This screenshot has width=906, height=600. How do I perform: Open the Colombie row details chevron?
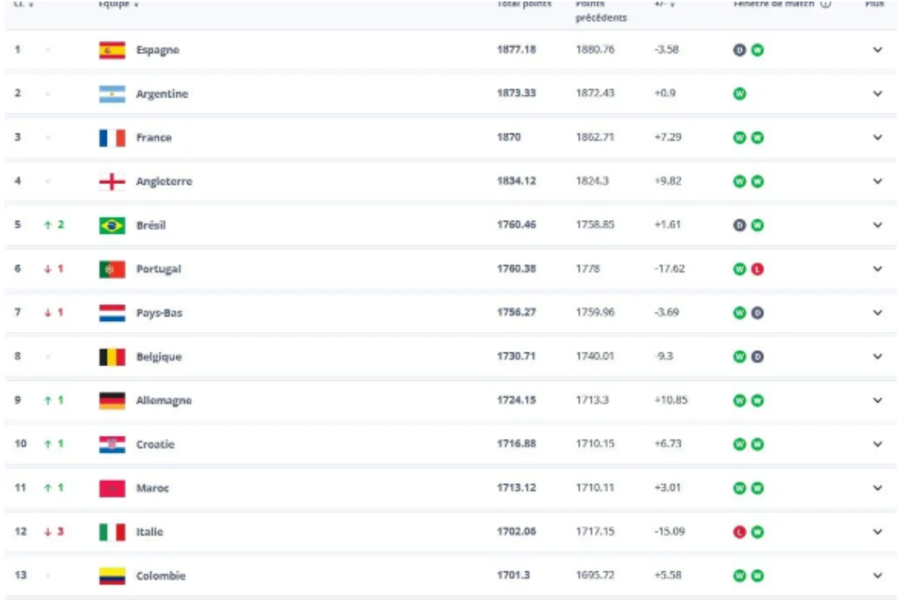(877, 576)
